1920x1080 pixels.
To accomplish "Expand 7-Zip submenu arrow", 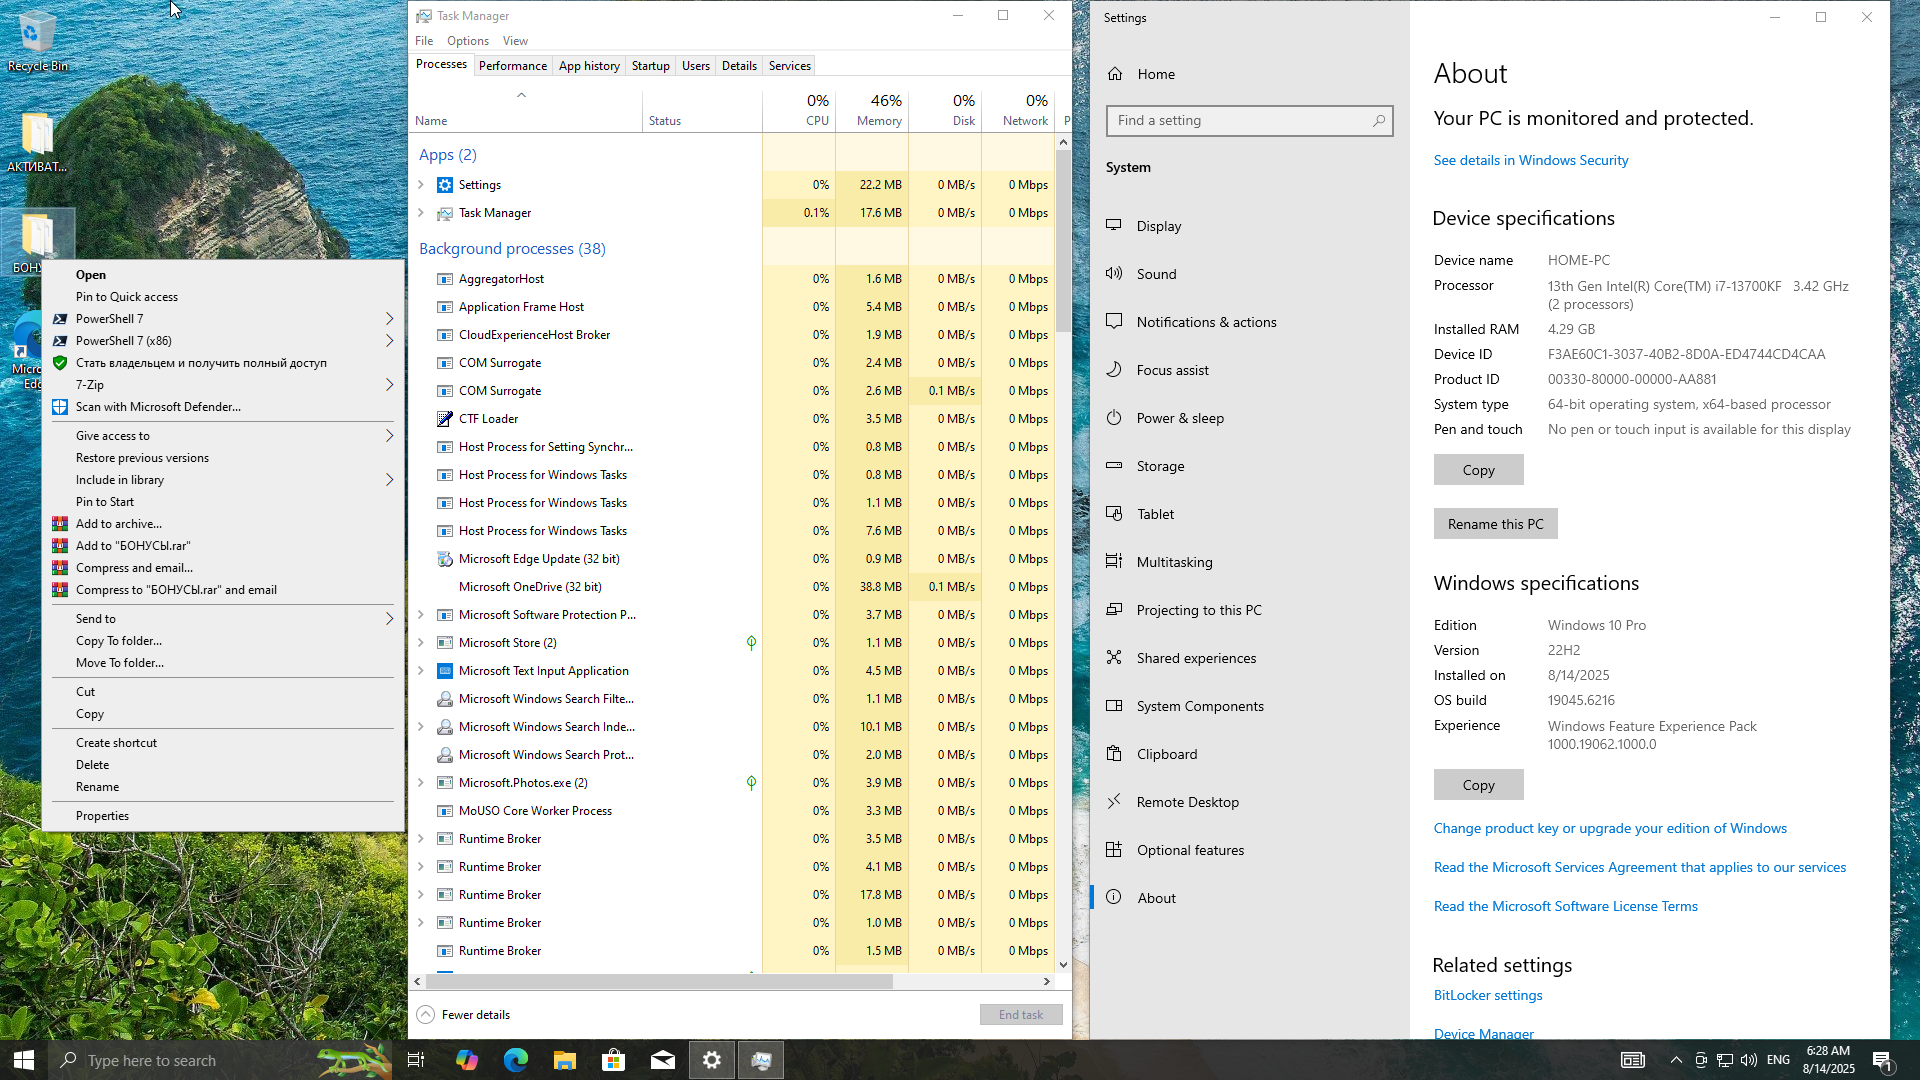I will pos(389,385).
